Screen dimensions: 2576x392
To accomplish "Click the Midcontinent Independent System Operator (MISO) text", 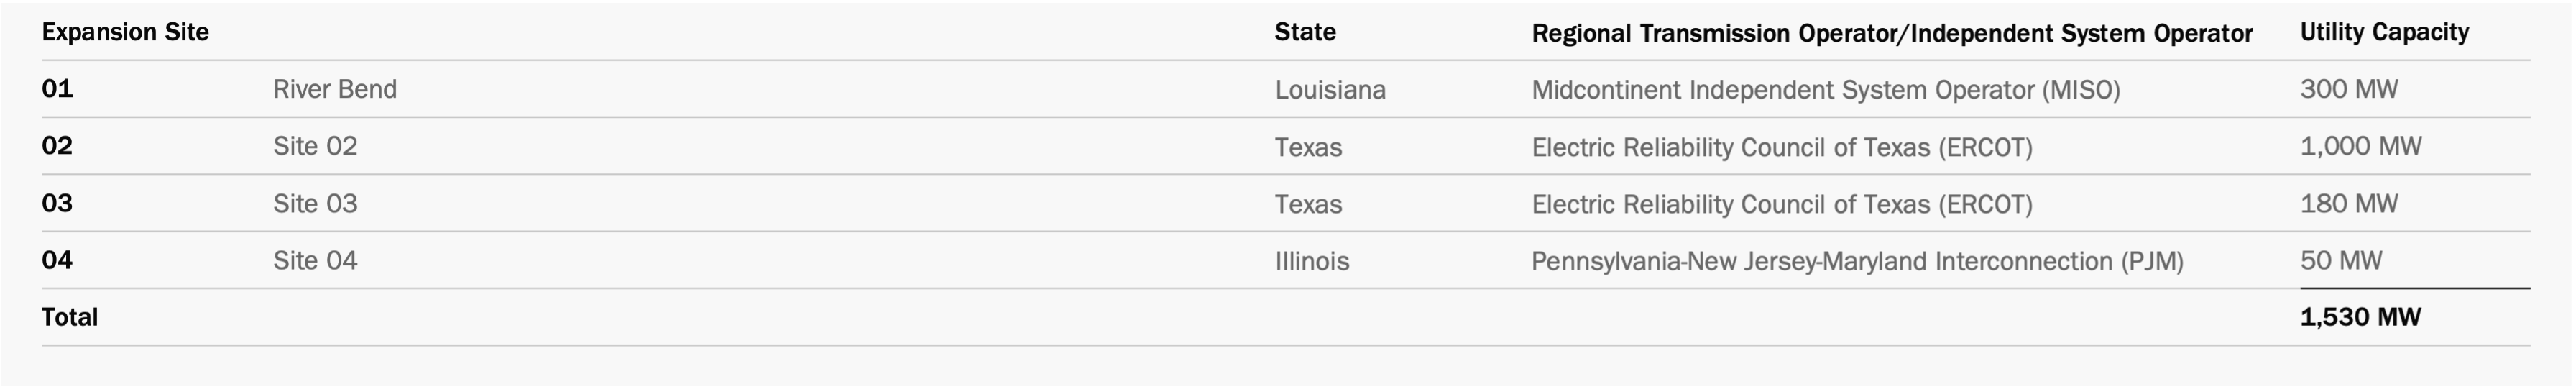I will point(1826,90).
